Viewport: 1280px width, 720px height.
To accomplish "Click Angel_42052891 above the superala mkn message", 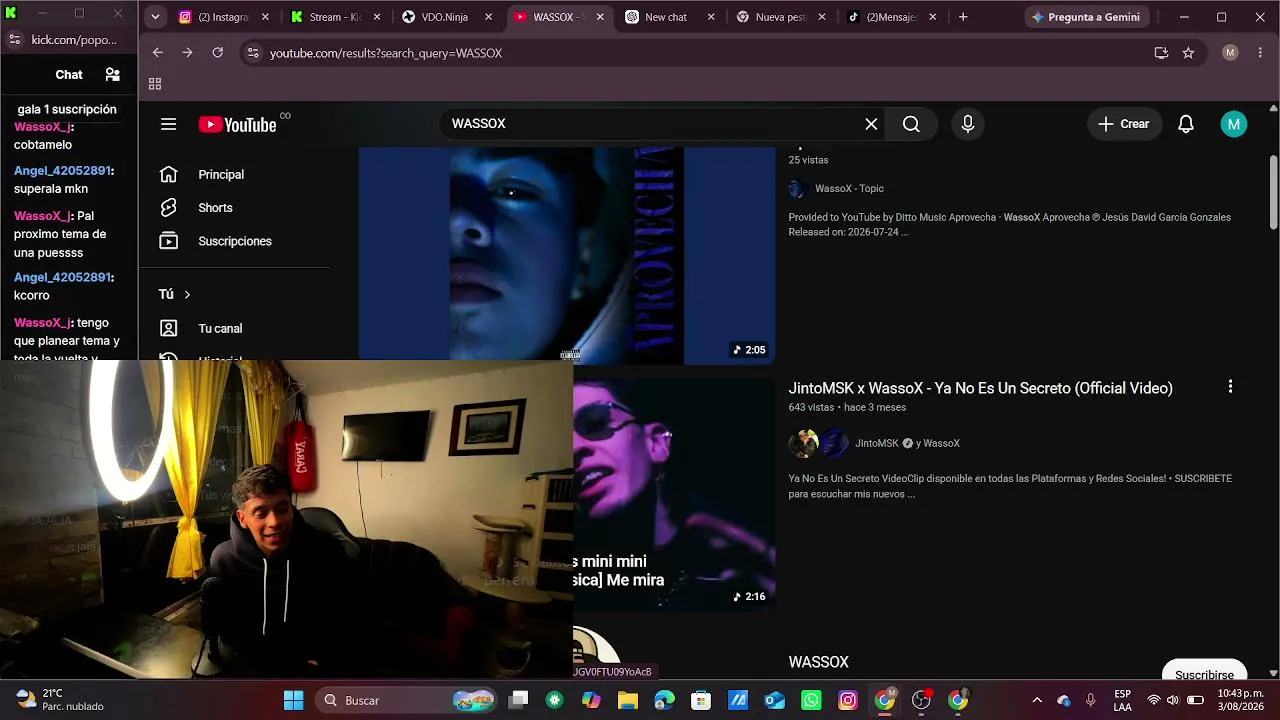I will pyautogui.click(x=62, y=171).
